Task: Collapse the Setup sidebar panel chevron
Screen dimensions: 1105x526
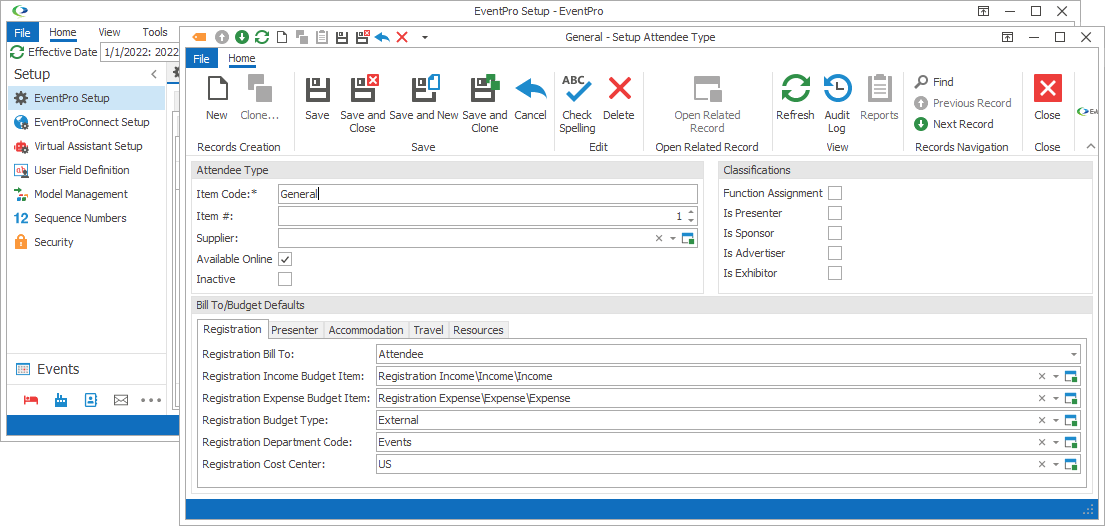Action: point(154,74)
